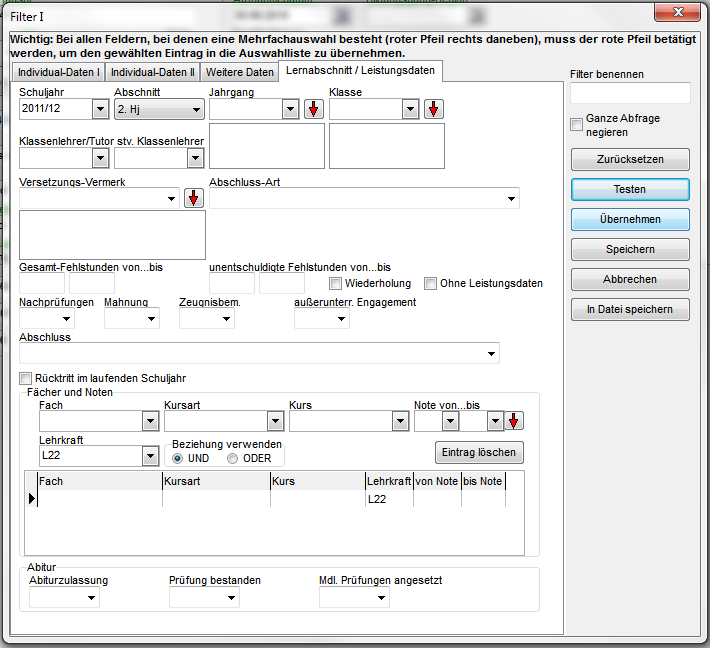The height and width of the screenshot is (648, 710).
Task: Tick Rücktritt im laufenden Schuljahr
Action: [26, 378]
